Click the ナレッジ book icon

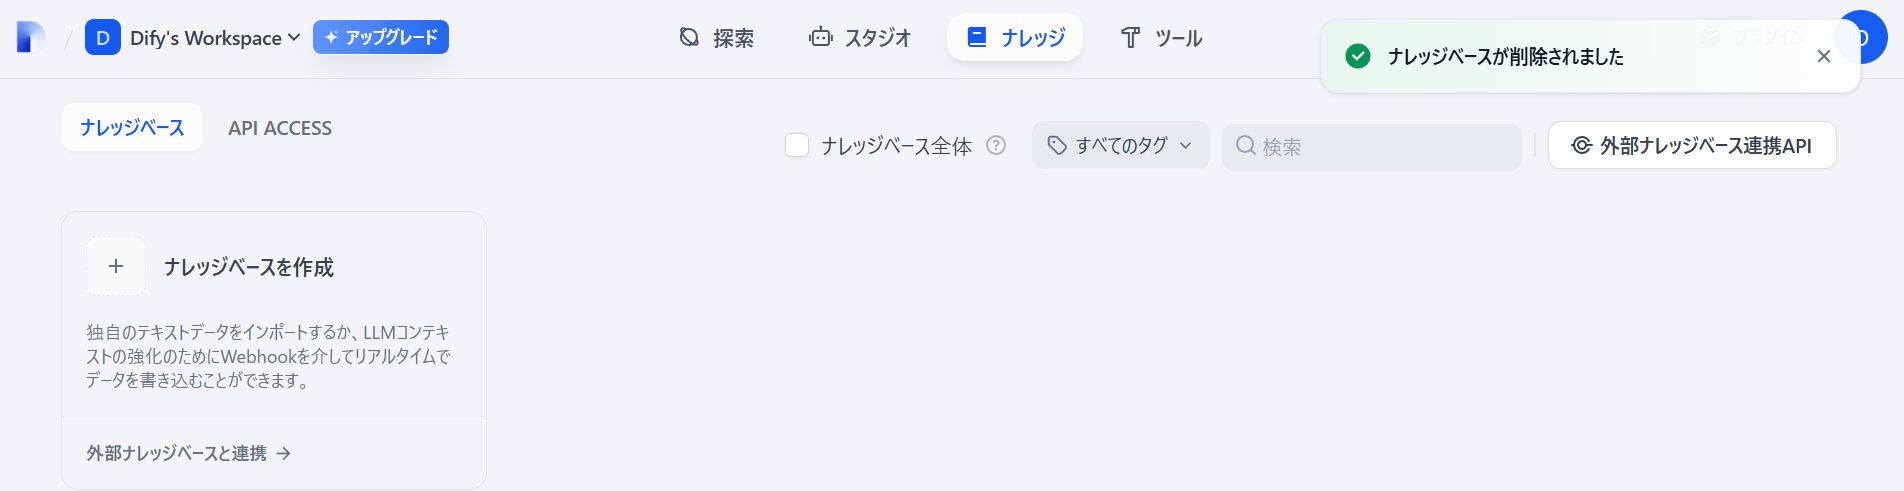pos(977,37)
